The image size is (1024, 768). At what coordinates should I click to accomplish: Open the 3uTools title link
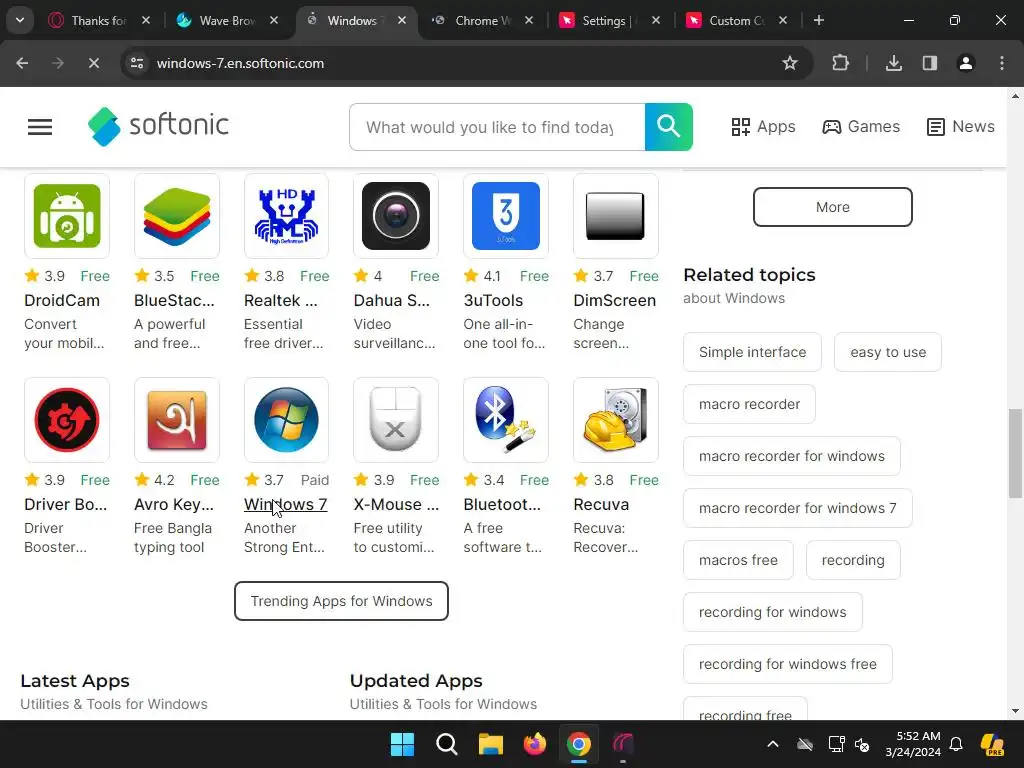coord(493,300)
